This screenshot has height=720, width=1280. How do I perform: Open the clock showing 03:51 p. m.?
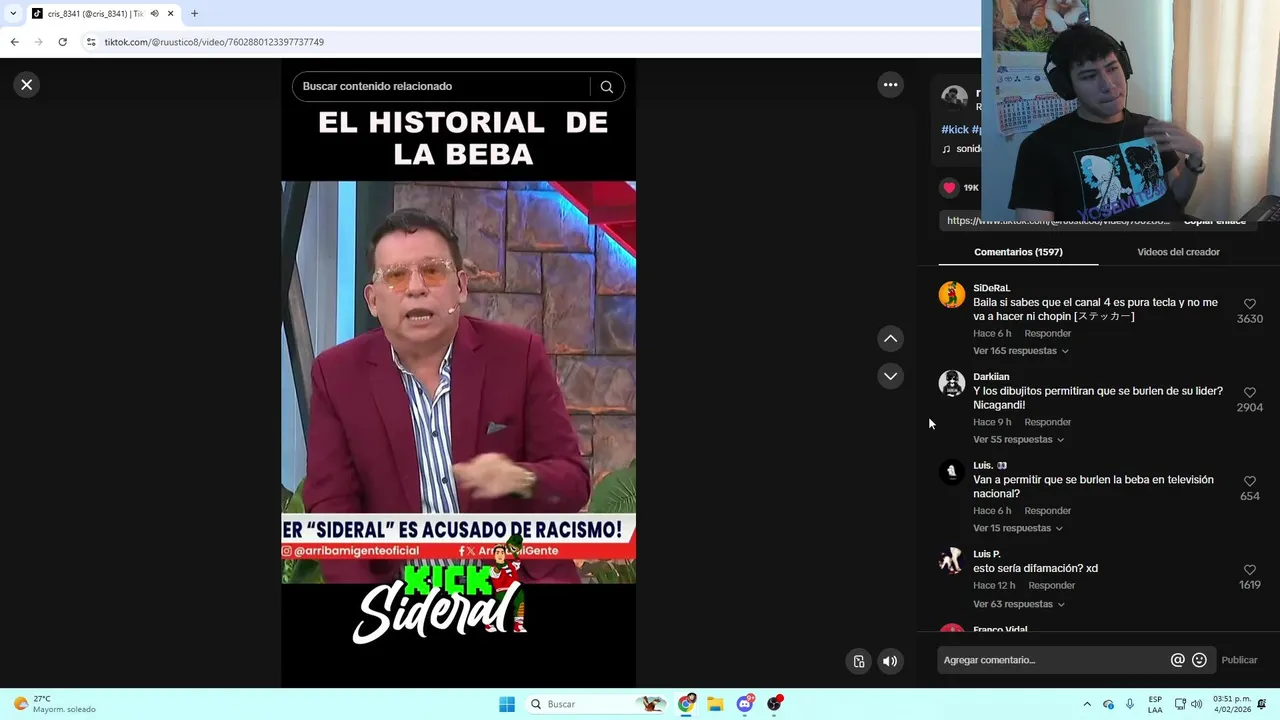(x=1231, y=704)
